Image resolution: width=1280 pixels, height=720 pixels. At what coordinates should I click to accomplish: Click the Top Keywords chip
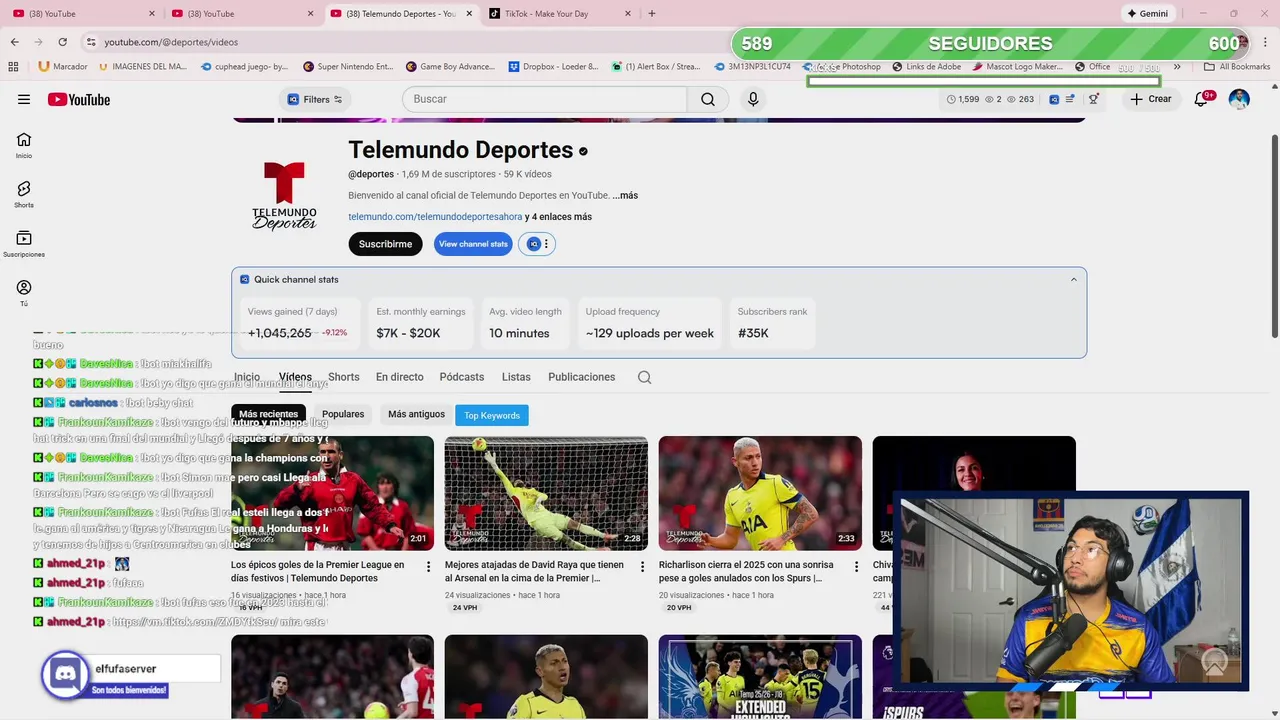(x=492, y=415)
